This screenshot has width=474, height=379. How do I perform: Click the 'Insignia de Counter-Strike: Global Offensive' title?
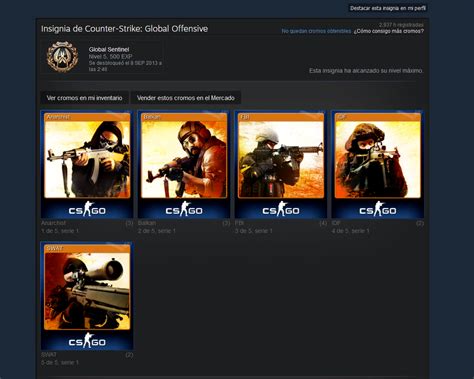tap(124, 29)
